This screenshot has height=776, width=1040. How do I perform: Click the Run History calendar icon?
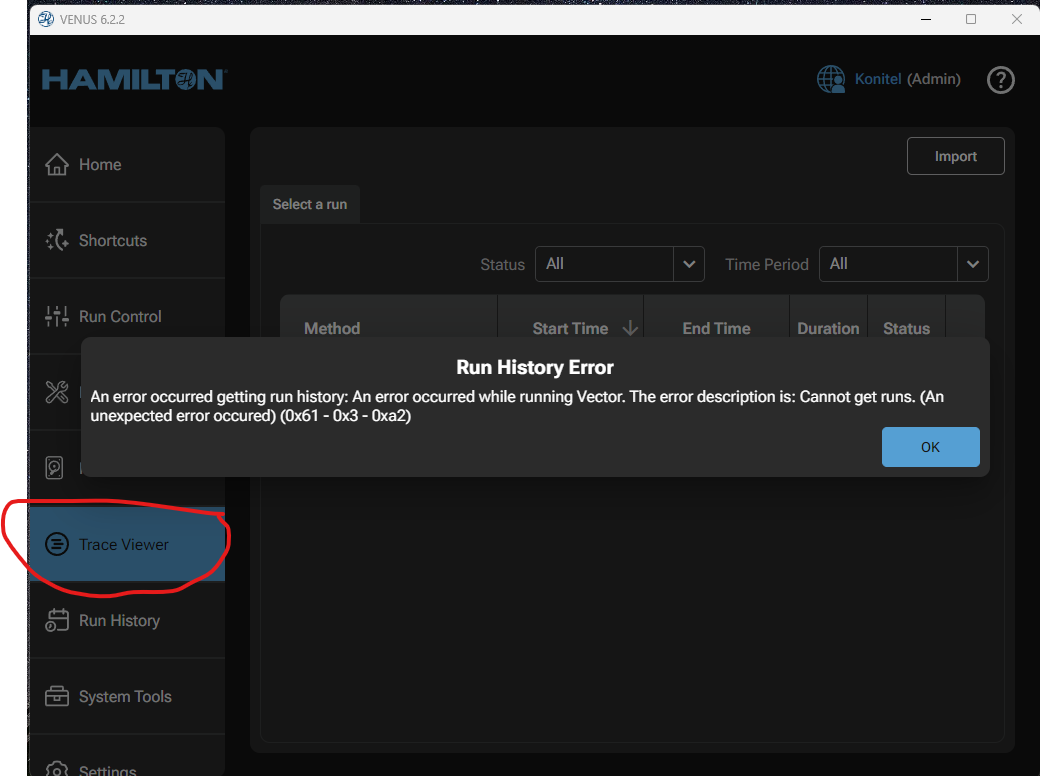57,620
